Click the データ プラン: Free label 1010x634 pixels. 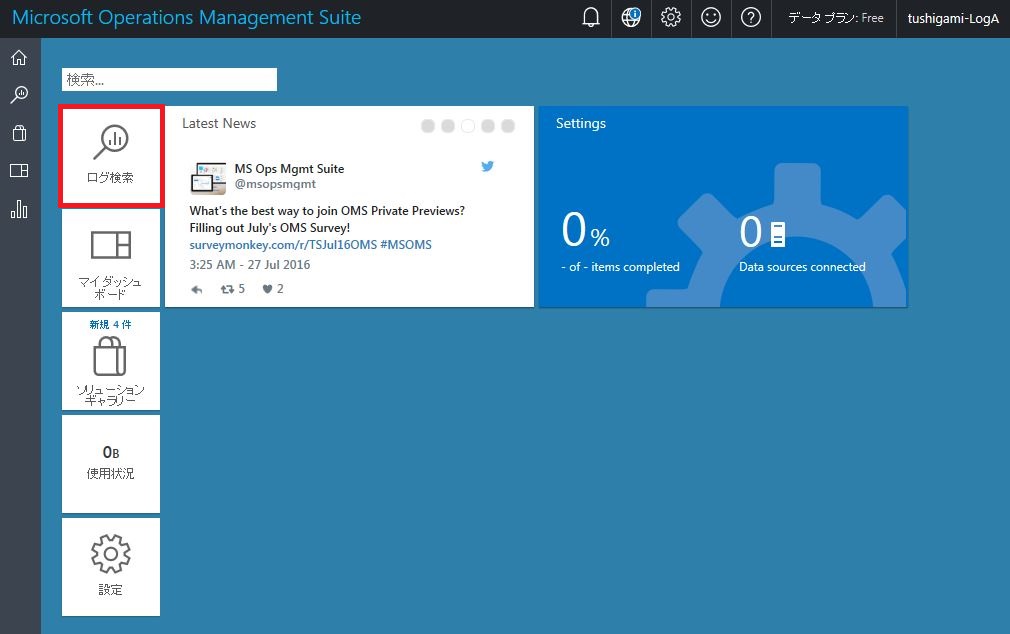point(835,18)
